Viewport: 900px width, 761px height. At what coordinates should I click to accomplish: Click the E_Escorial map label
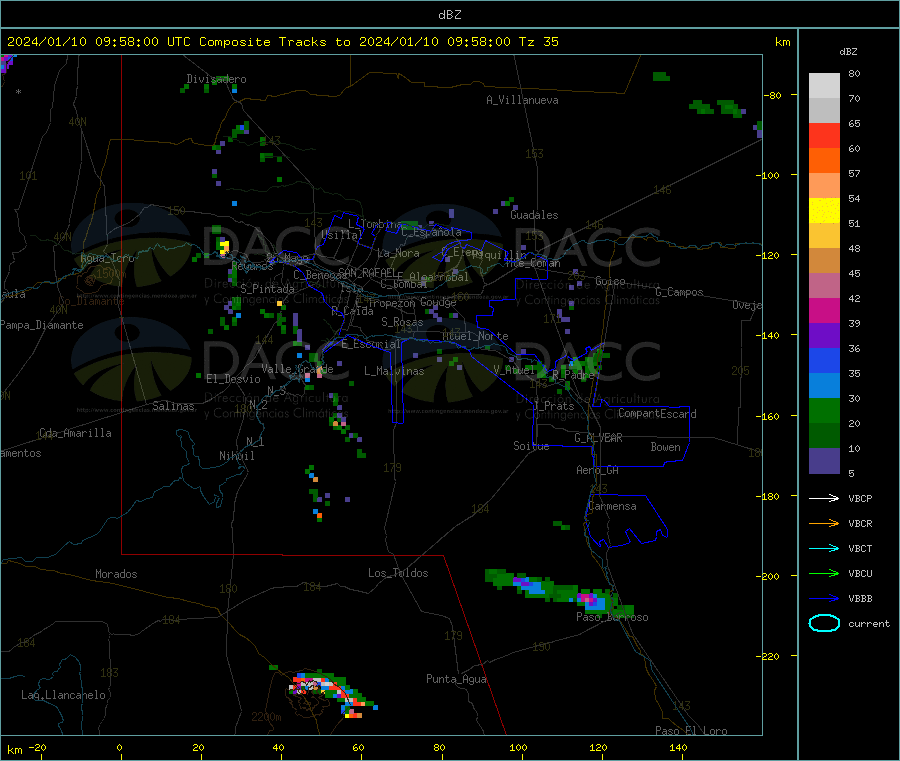(x=371, y=344)
